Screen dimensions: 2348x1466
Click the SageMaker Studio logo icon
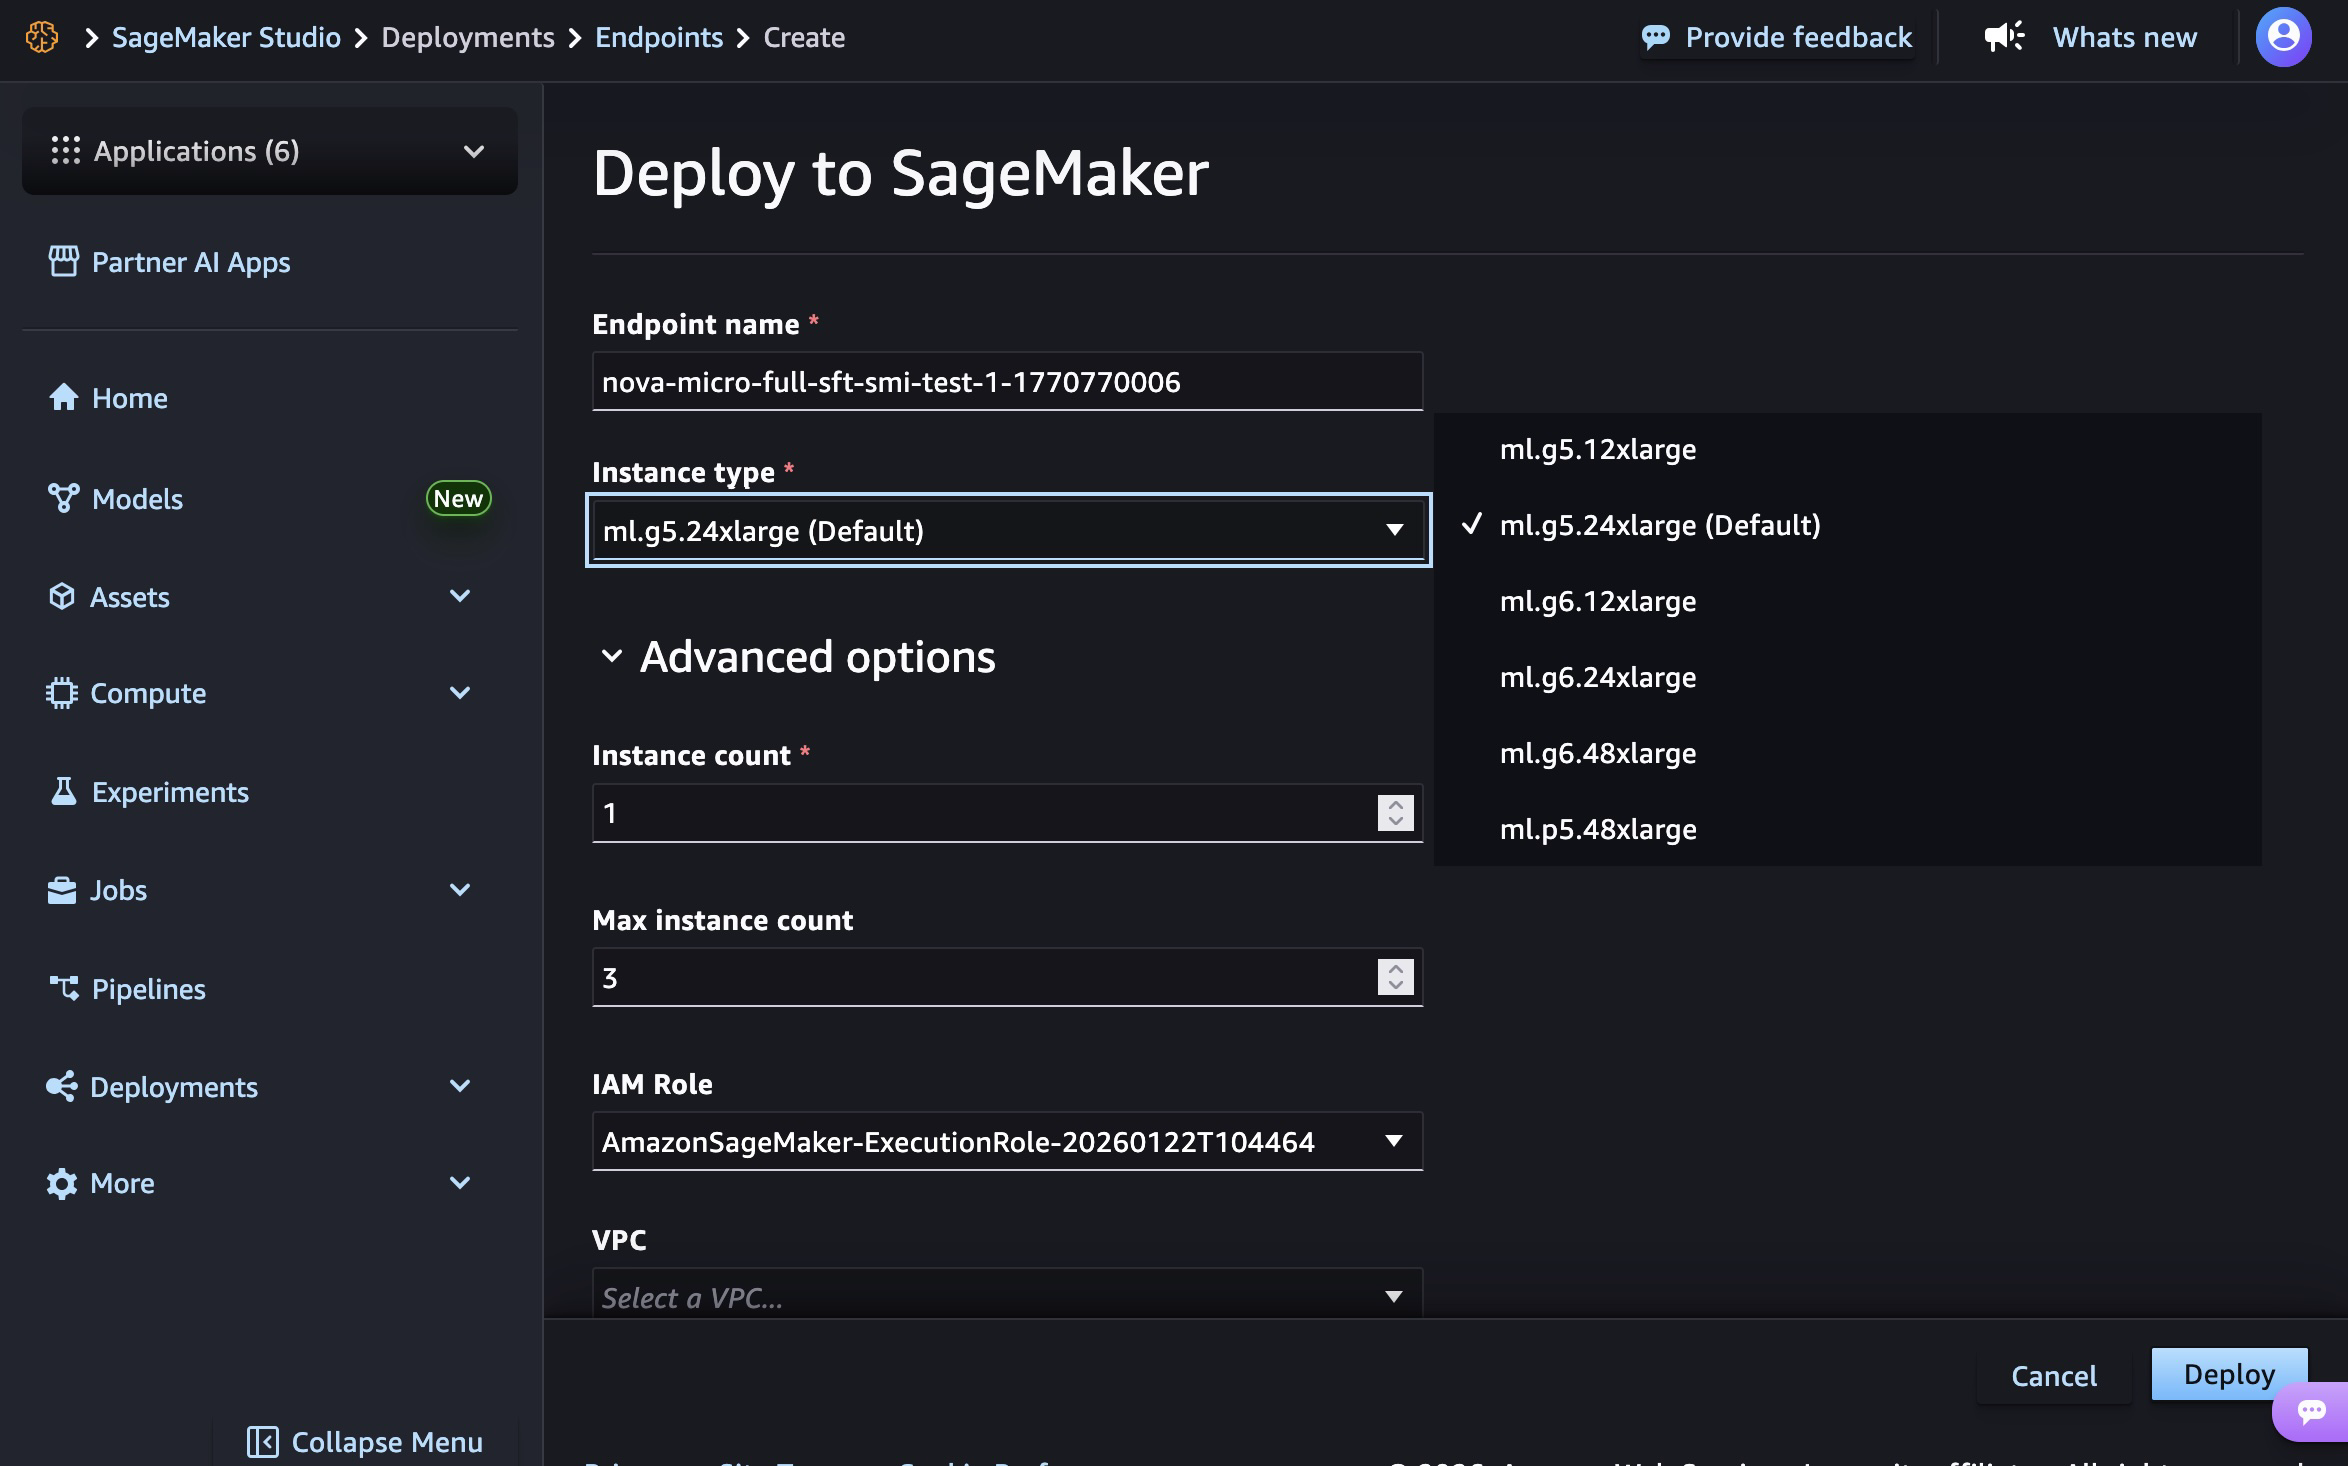(x=42, y=36)
